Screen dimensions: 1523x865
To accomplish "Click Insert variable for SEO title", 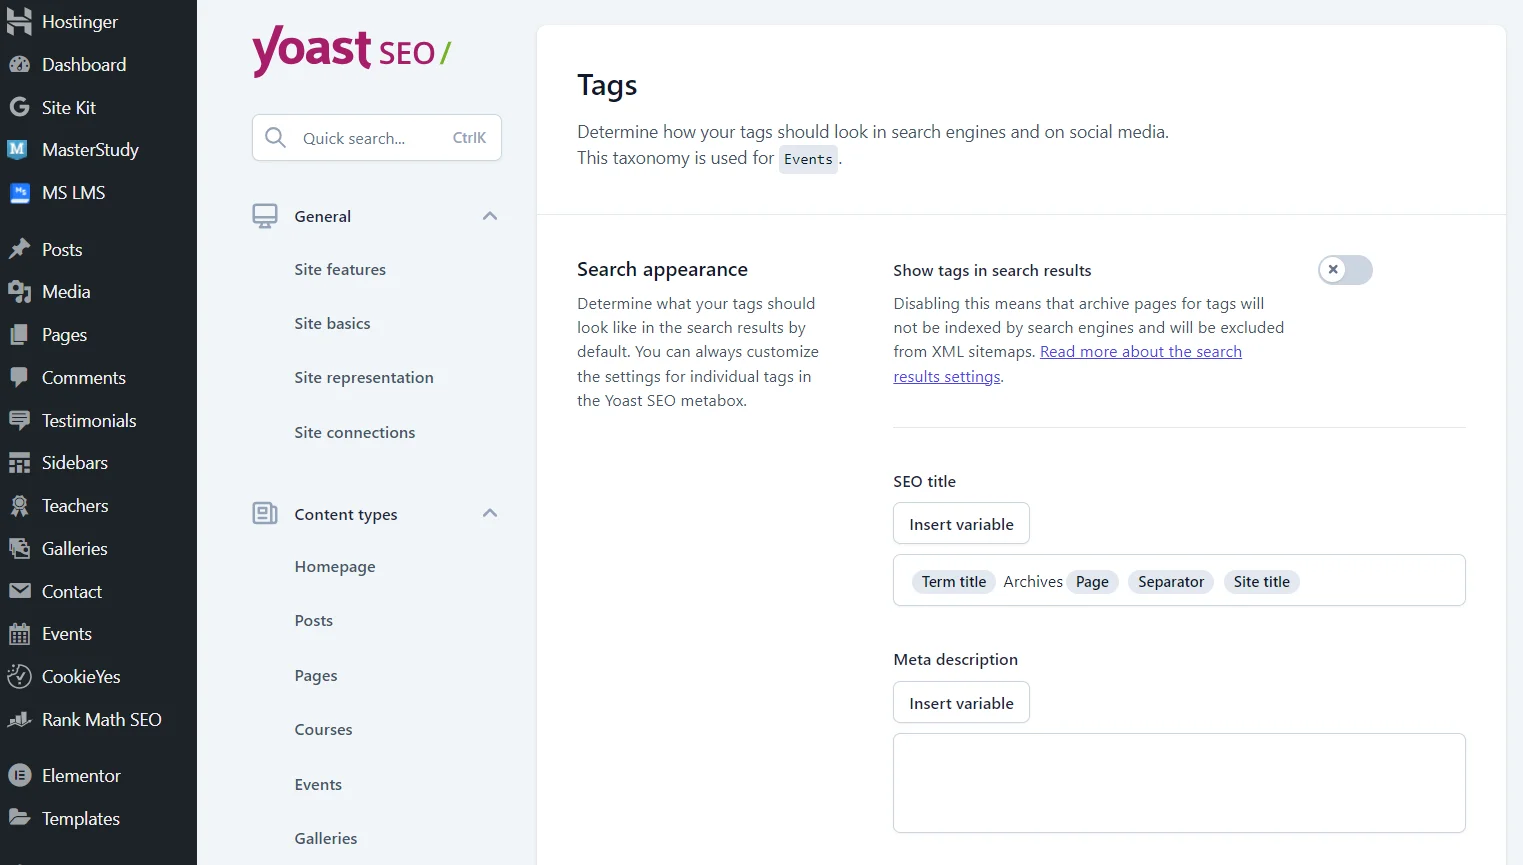I will point(961,524).
